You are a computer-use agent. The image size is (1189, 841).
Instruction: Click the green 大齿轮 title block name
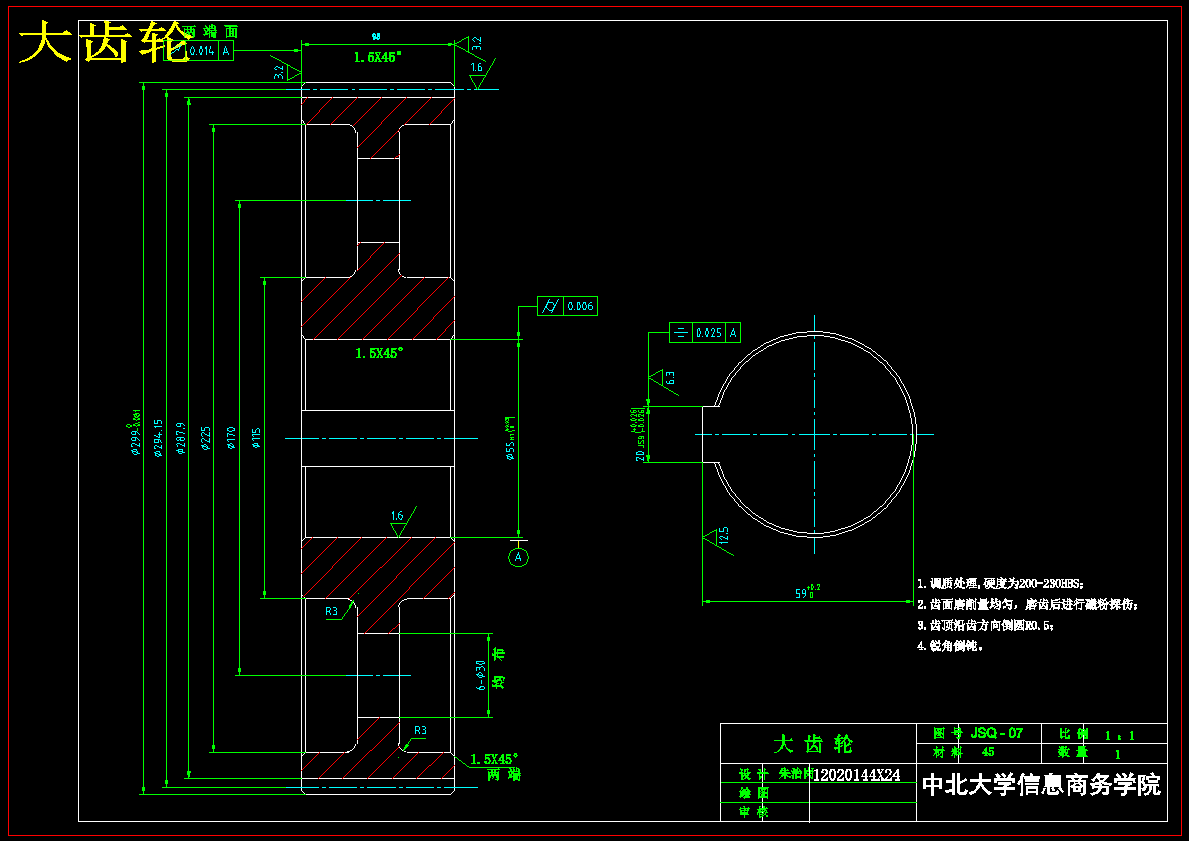click(x=814, y=744)
